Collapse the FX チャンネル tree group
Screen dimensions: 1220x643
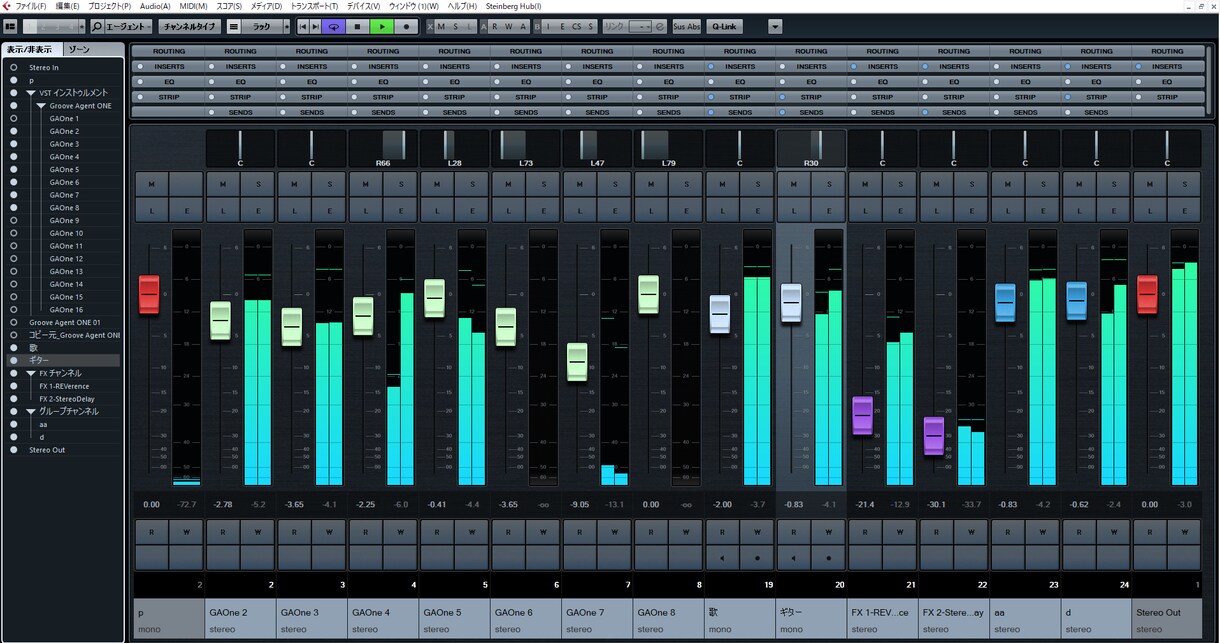pos(30,373)
